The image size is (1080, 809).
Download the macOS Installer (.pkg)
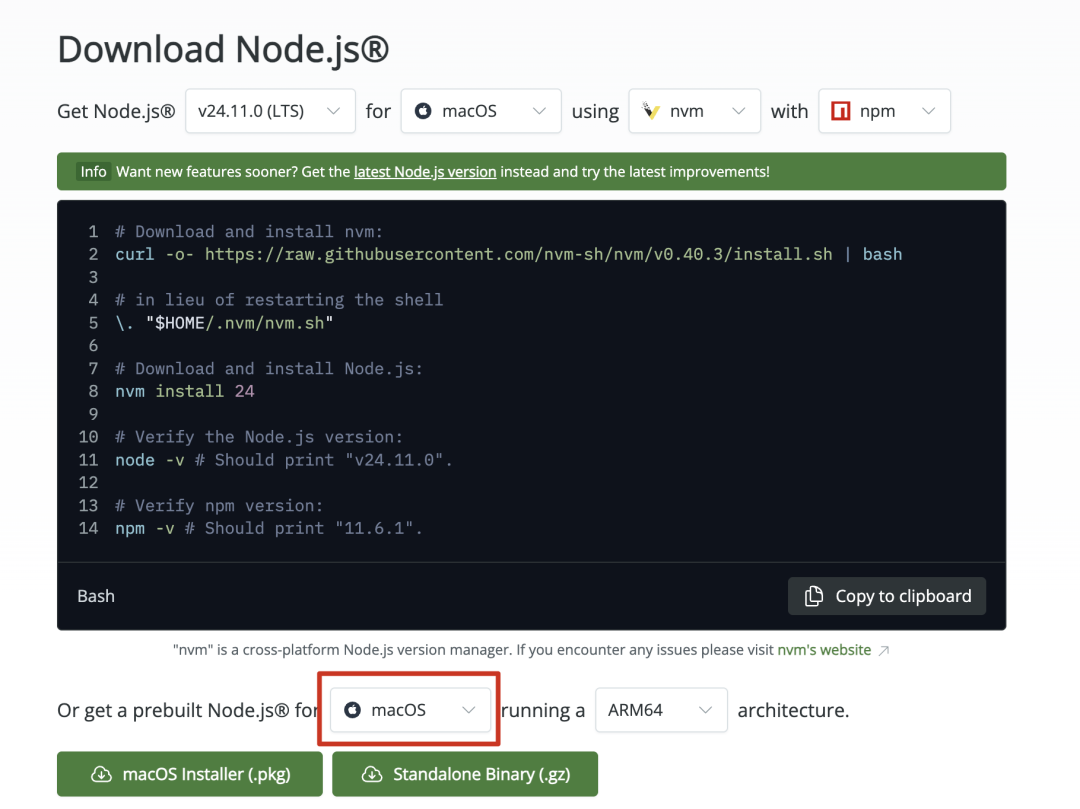pos(189,774)
